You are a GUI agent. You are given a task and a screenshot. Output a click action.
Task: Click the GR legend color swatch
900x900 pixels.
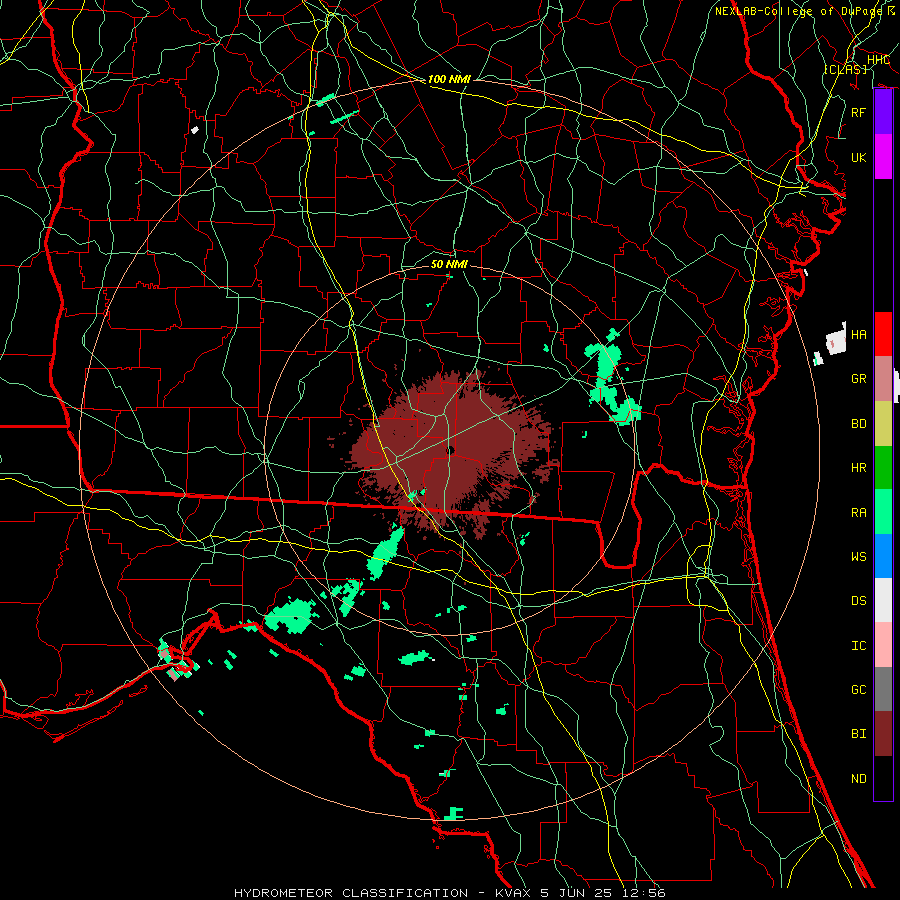pos(883,378)
